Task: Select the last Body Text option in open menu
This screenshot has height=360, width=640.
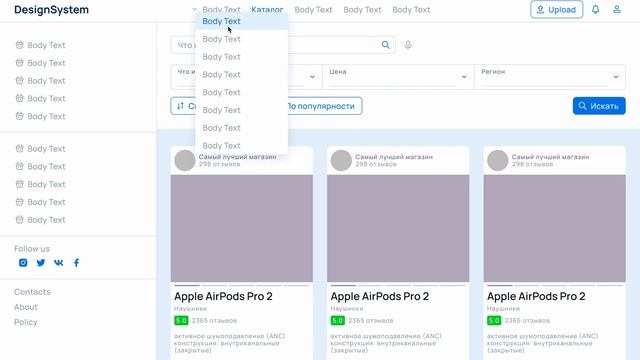Action: pyautogui.click(x=242, y=146)
